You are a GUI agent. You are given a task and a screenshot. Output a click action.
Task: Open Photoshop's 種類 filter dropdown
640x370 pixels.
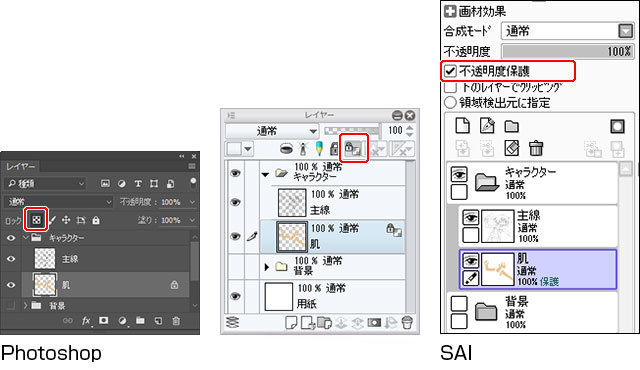click(46, 184)
